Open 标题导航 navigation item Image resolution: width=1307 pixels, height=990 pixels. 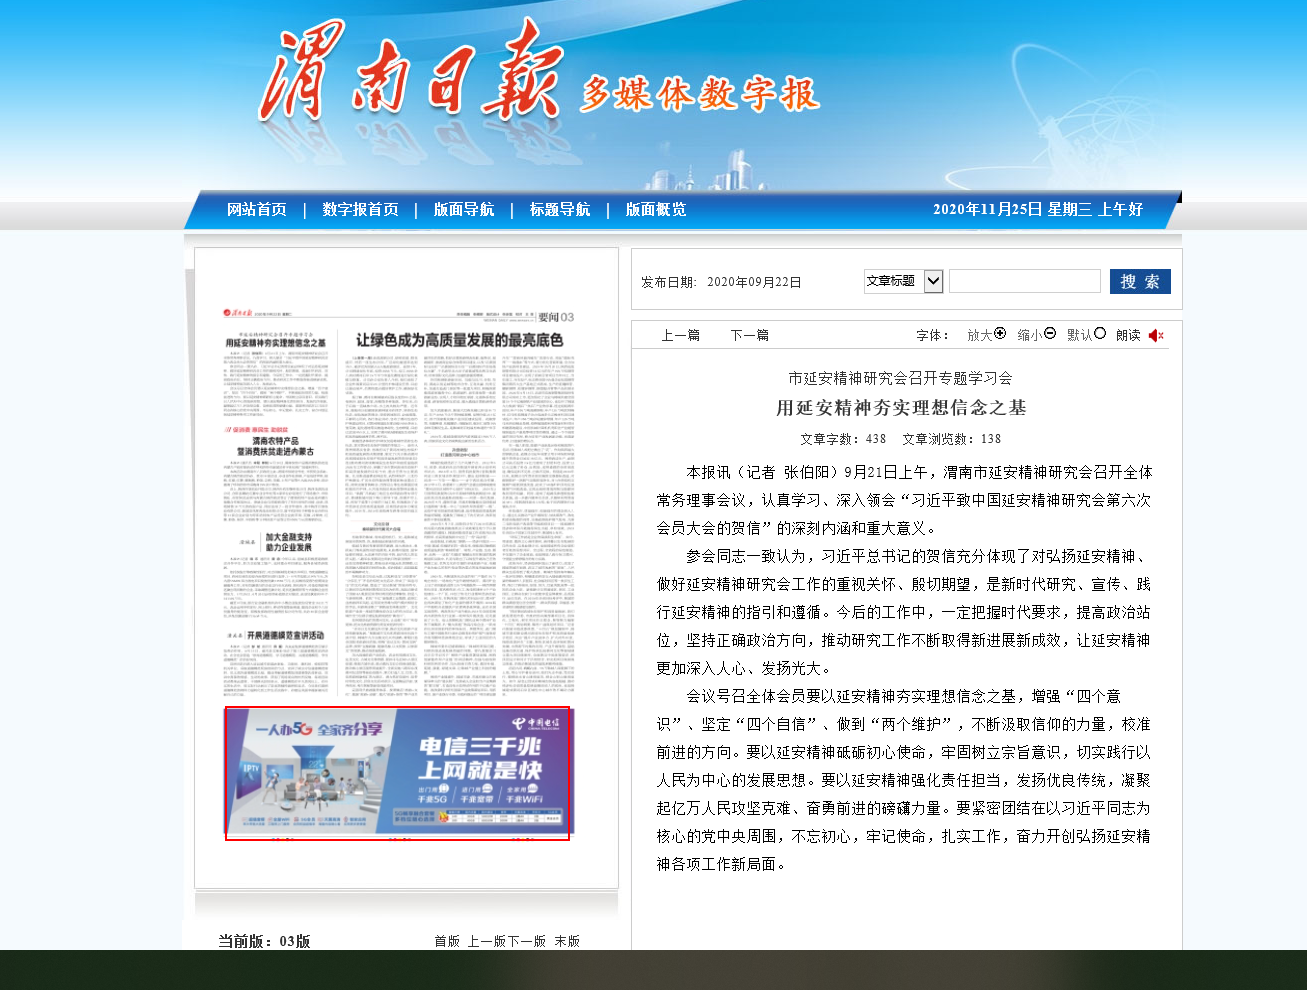coord(560,209)
